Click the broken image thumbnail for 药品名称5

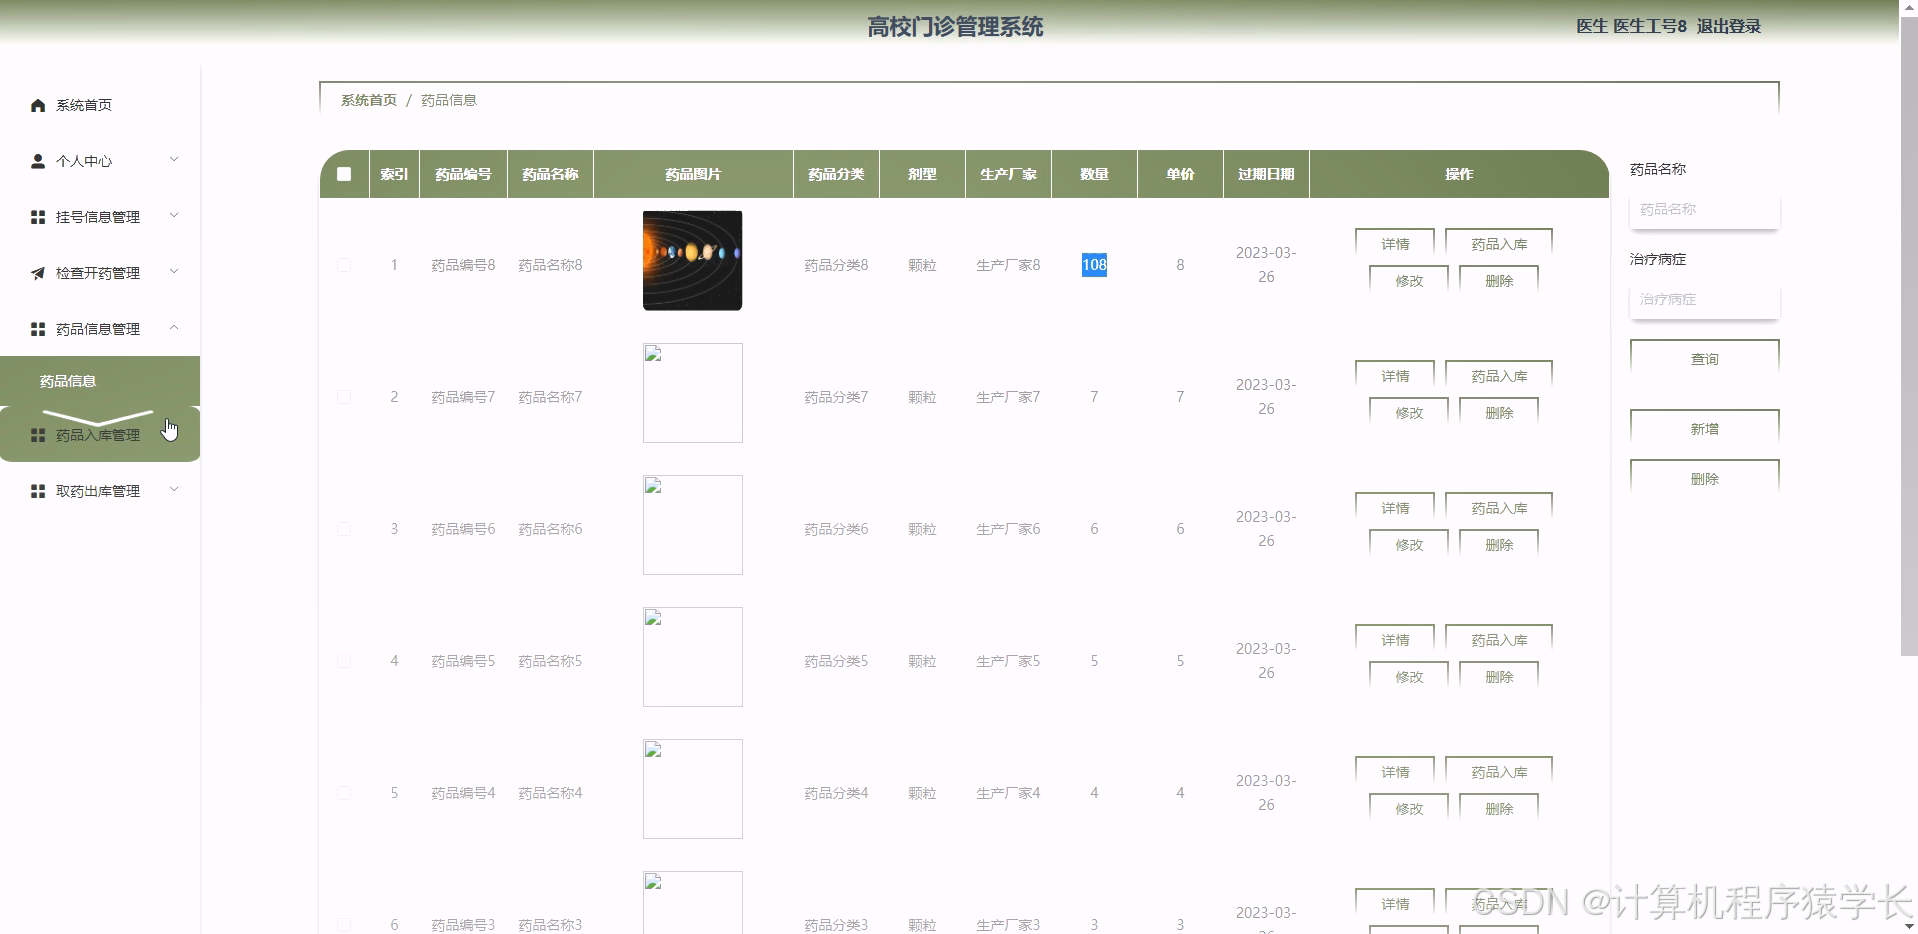pos(693,657)
